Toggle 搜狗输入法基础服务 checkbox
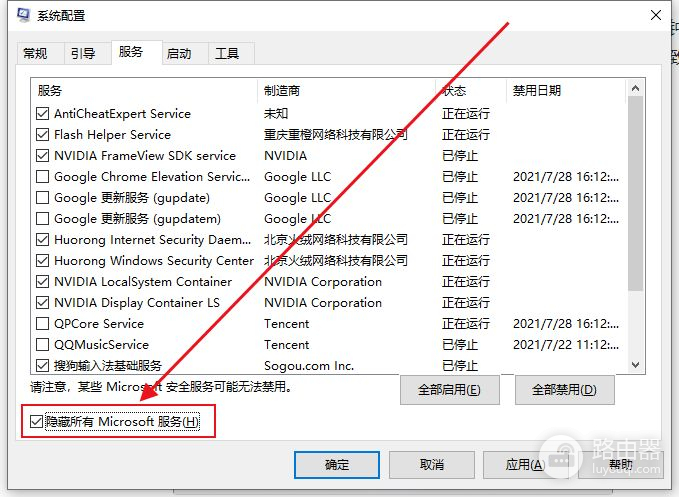Screen dimensions: 679x497 42,366
